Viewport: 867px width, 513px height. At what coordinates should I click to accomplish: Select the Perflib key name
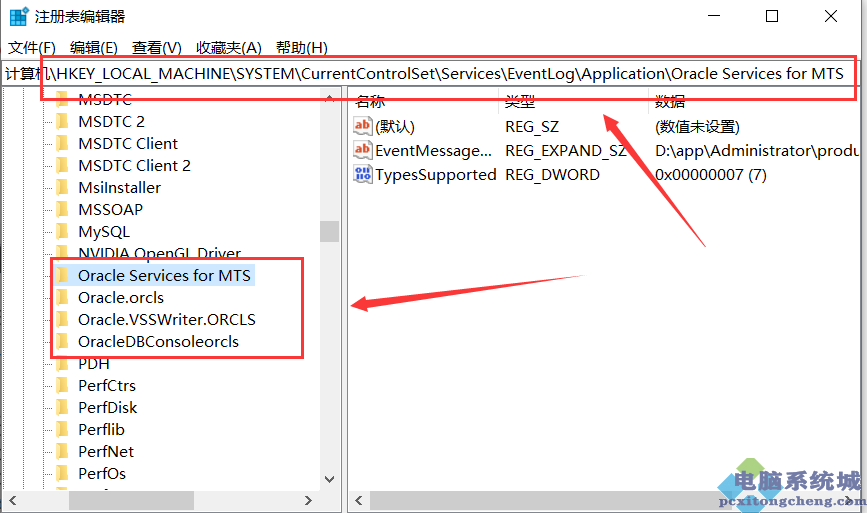tap(101, 430)
